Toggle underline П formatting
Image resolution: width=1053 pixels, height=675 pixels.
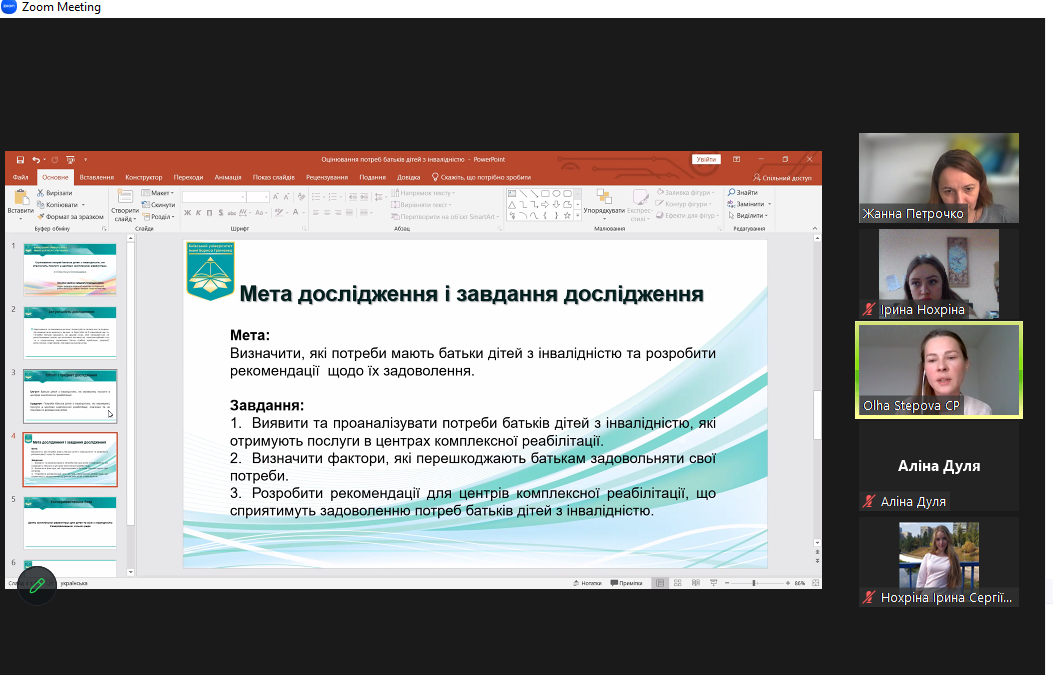point(210,213)
